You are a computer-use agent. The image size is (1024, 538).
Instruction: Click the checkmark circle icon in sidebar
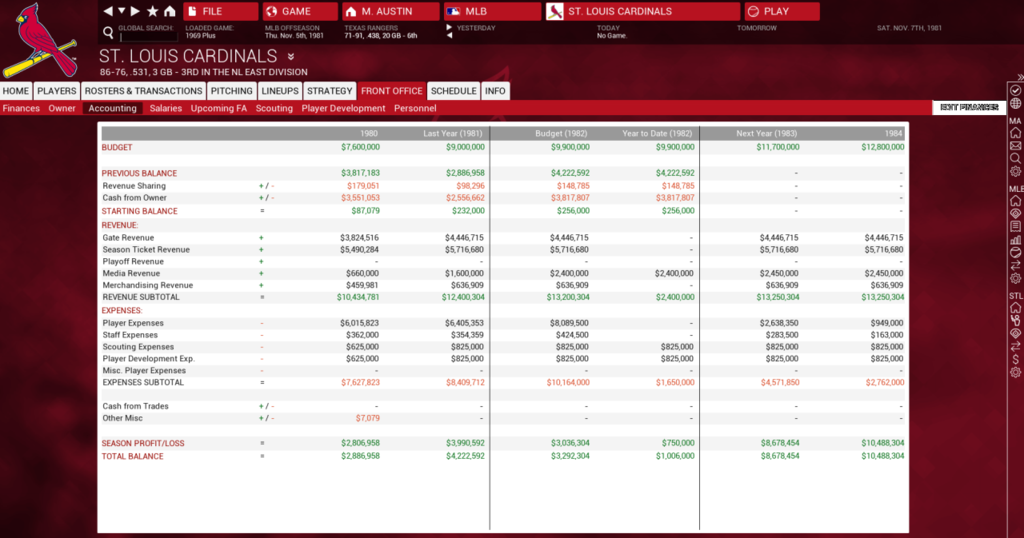[x=1015, y=89]
